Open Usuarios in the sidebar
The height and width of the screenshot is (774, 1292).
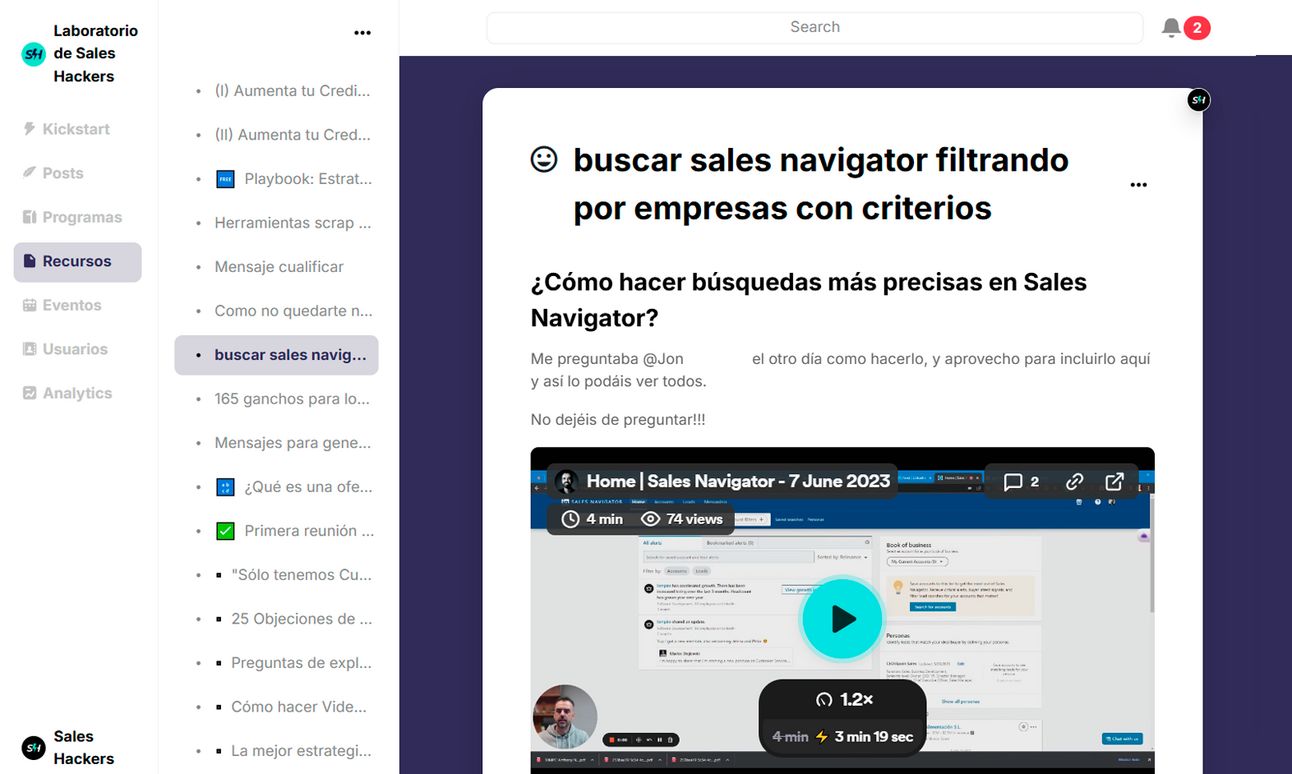click(77, 349)
